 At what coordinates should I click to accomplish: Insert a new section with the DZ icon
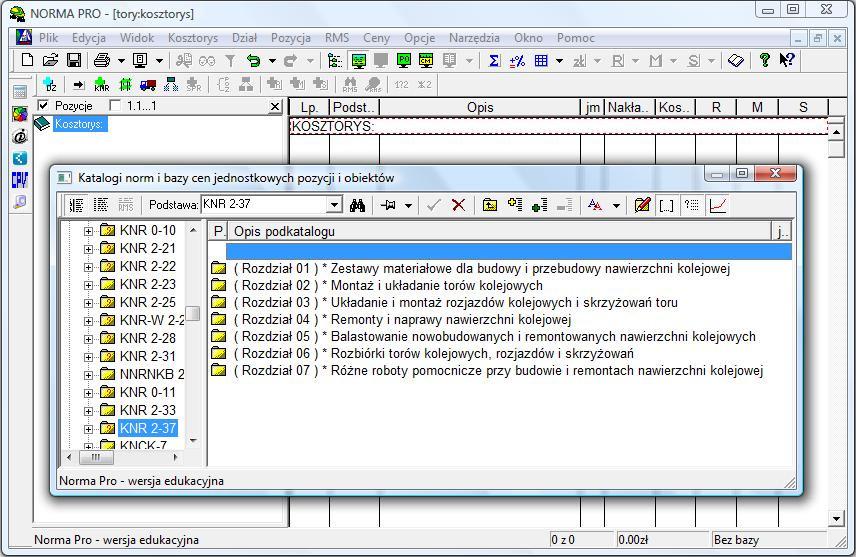coord(50,85)
